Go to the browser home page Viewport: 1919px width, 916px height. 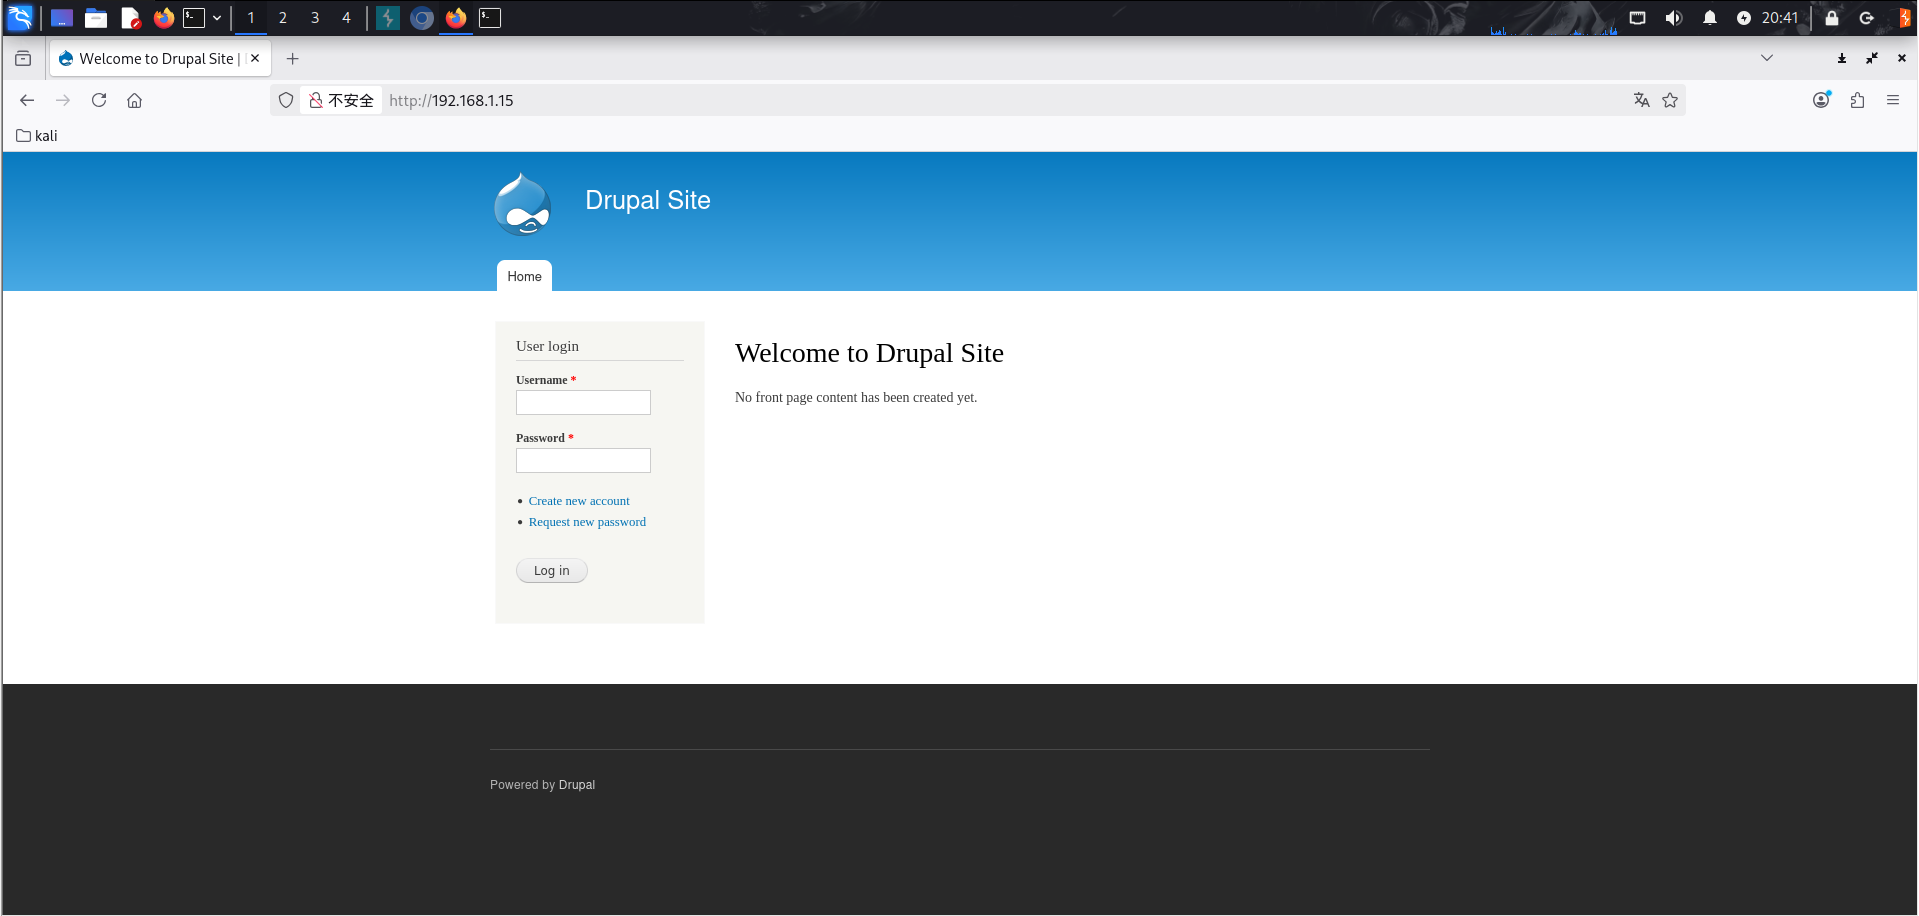click(134, 100)
